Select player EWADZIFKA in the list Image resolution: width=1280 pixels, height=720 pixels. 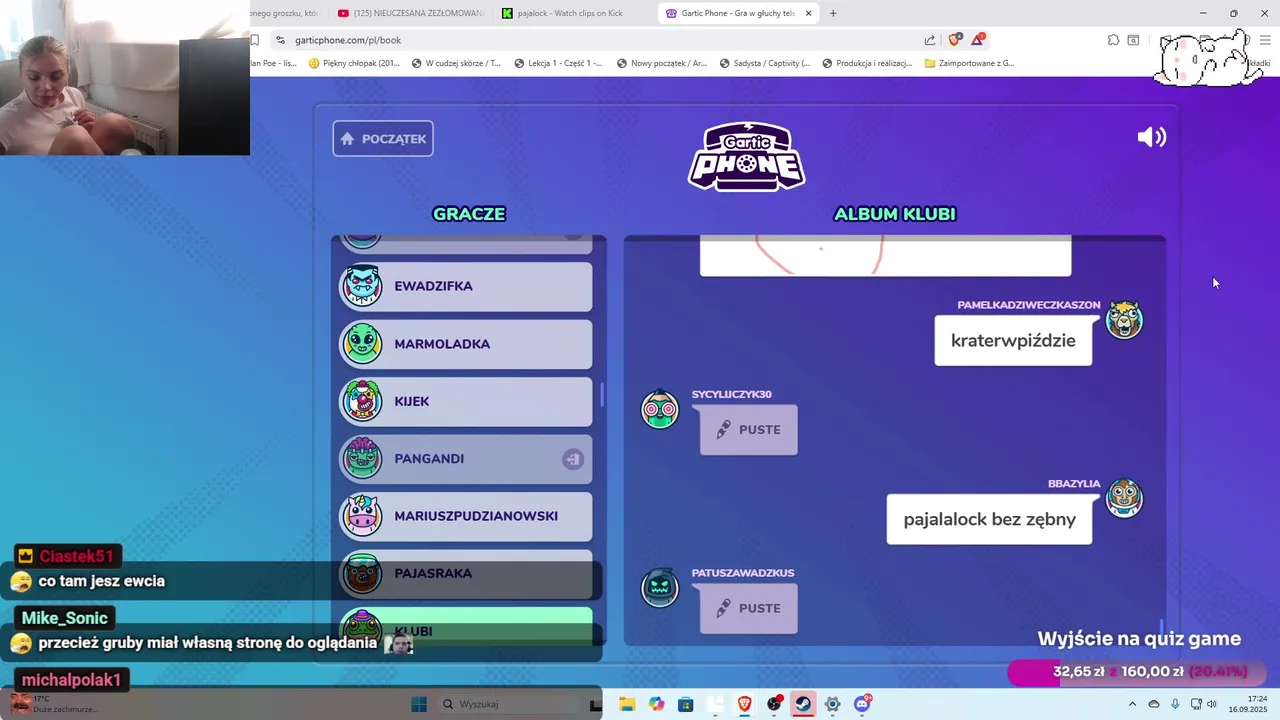466,286
